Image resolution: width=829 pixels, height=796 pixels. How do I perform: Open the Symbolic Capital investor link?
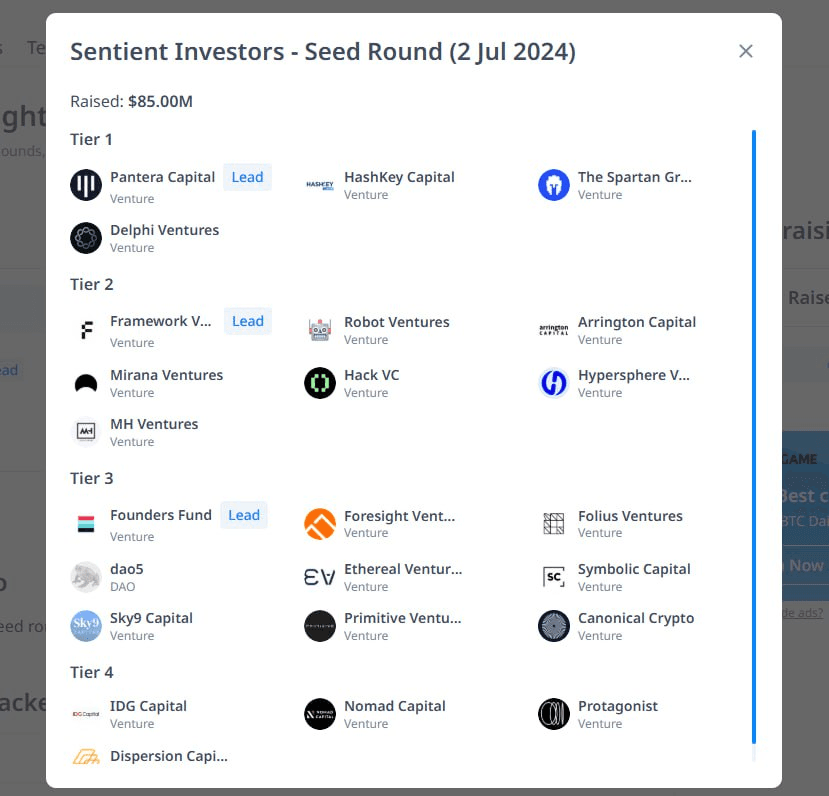(x=634, y=569)
